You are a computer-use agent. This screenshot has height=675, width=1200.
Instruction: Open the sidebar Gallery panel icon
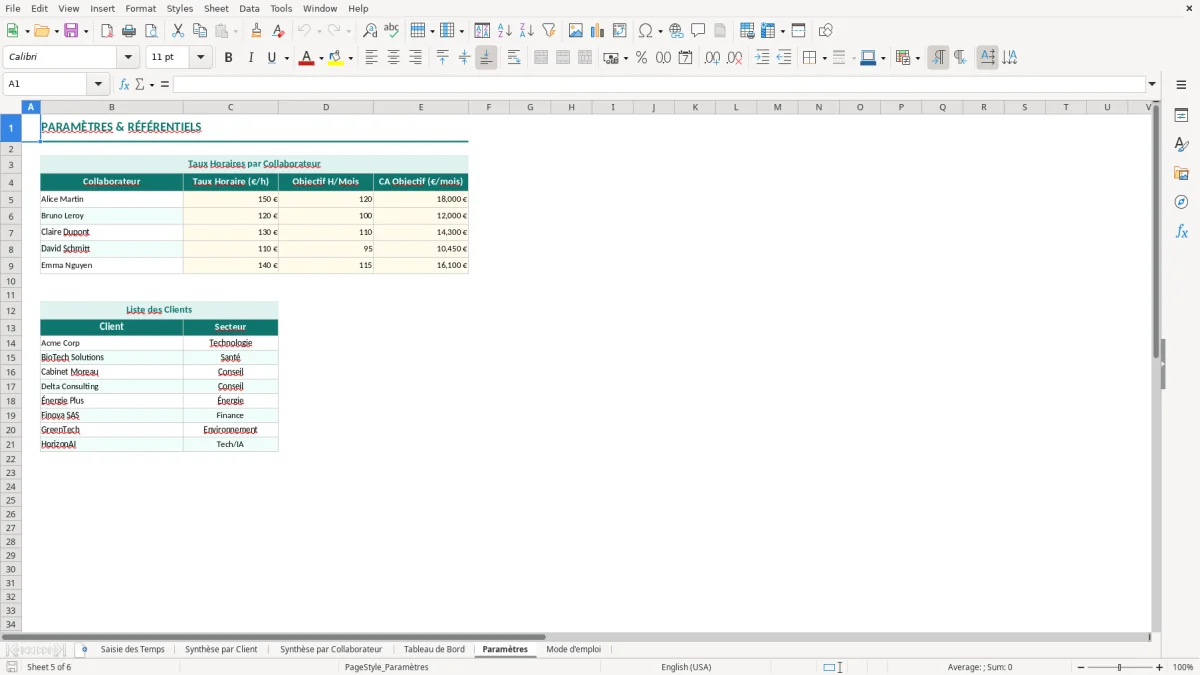pos(1181,174)
